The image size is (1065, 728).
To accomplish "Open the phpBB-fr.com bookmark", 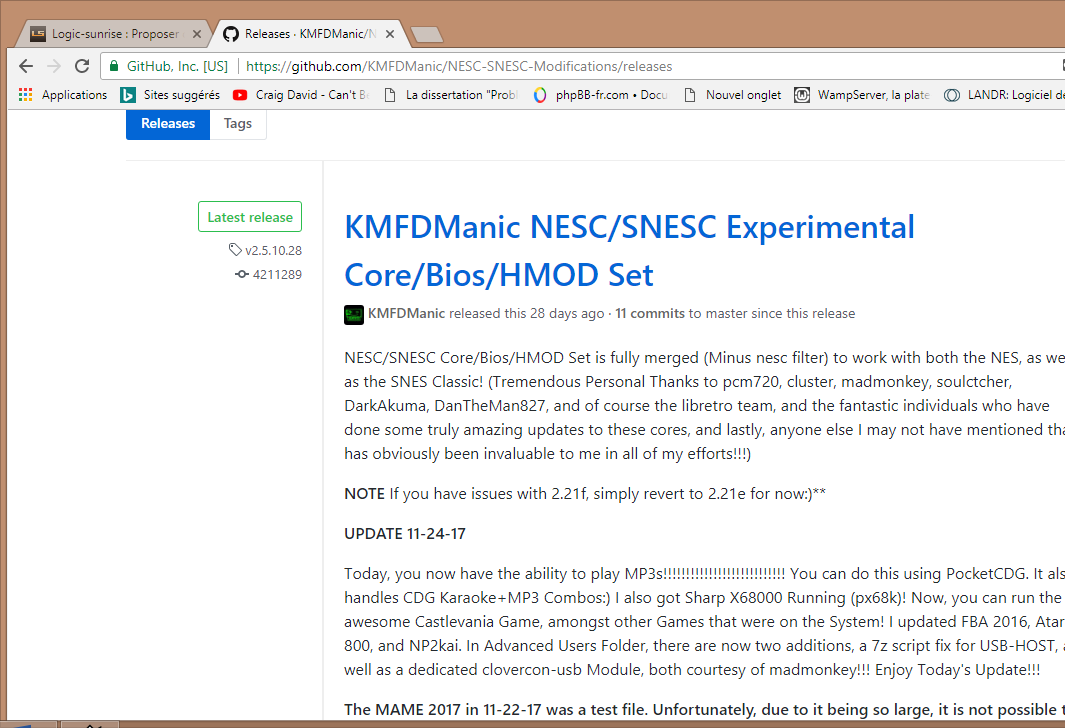I will pos(600,95).
